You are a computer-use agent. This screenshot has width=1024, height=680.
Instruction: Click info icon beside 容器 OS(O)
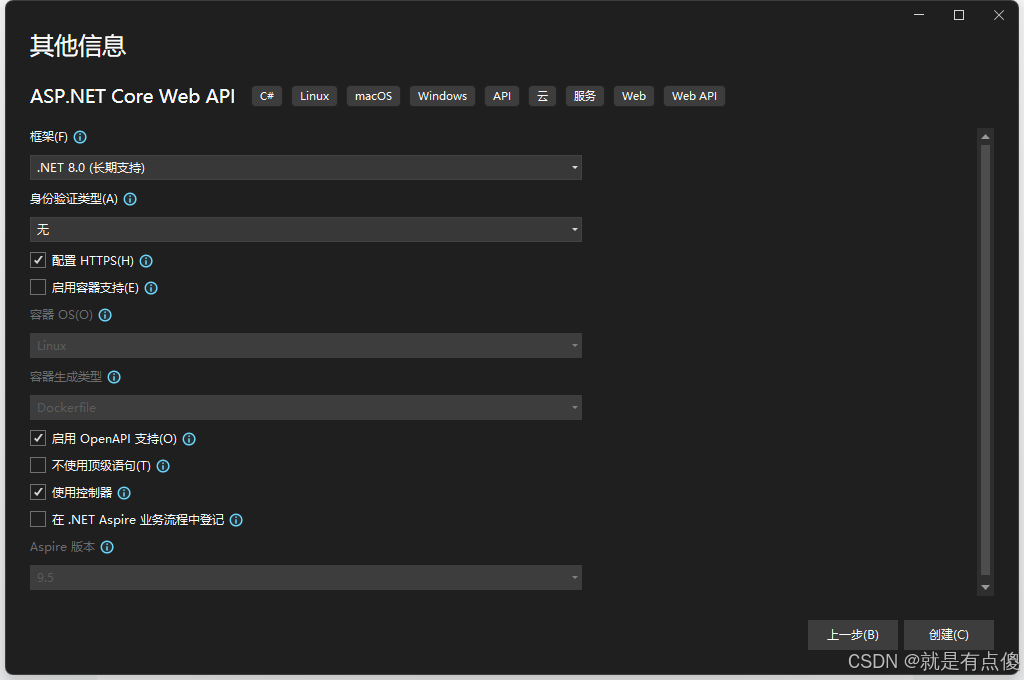[x=105, y=316]
